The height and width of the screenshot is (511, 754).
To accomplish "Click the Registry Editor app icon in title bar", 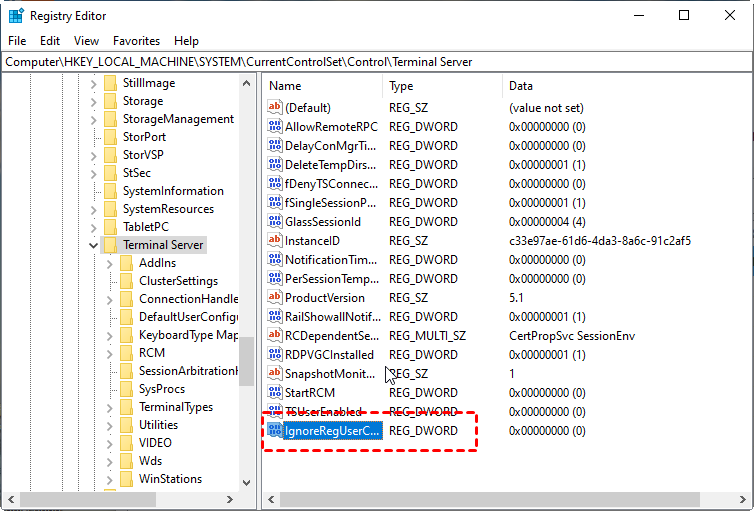I will point(15,15).
